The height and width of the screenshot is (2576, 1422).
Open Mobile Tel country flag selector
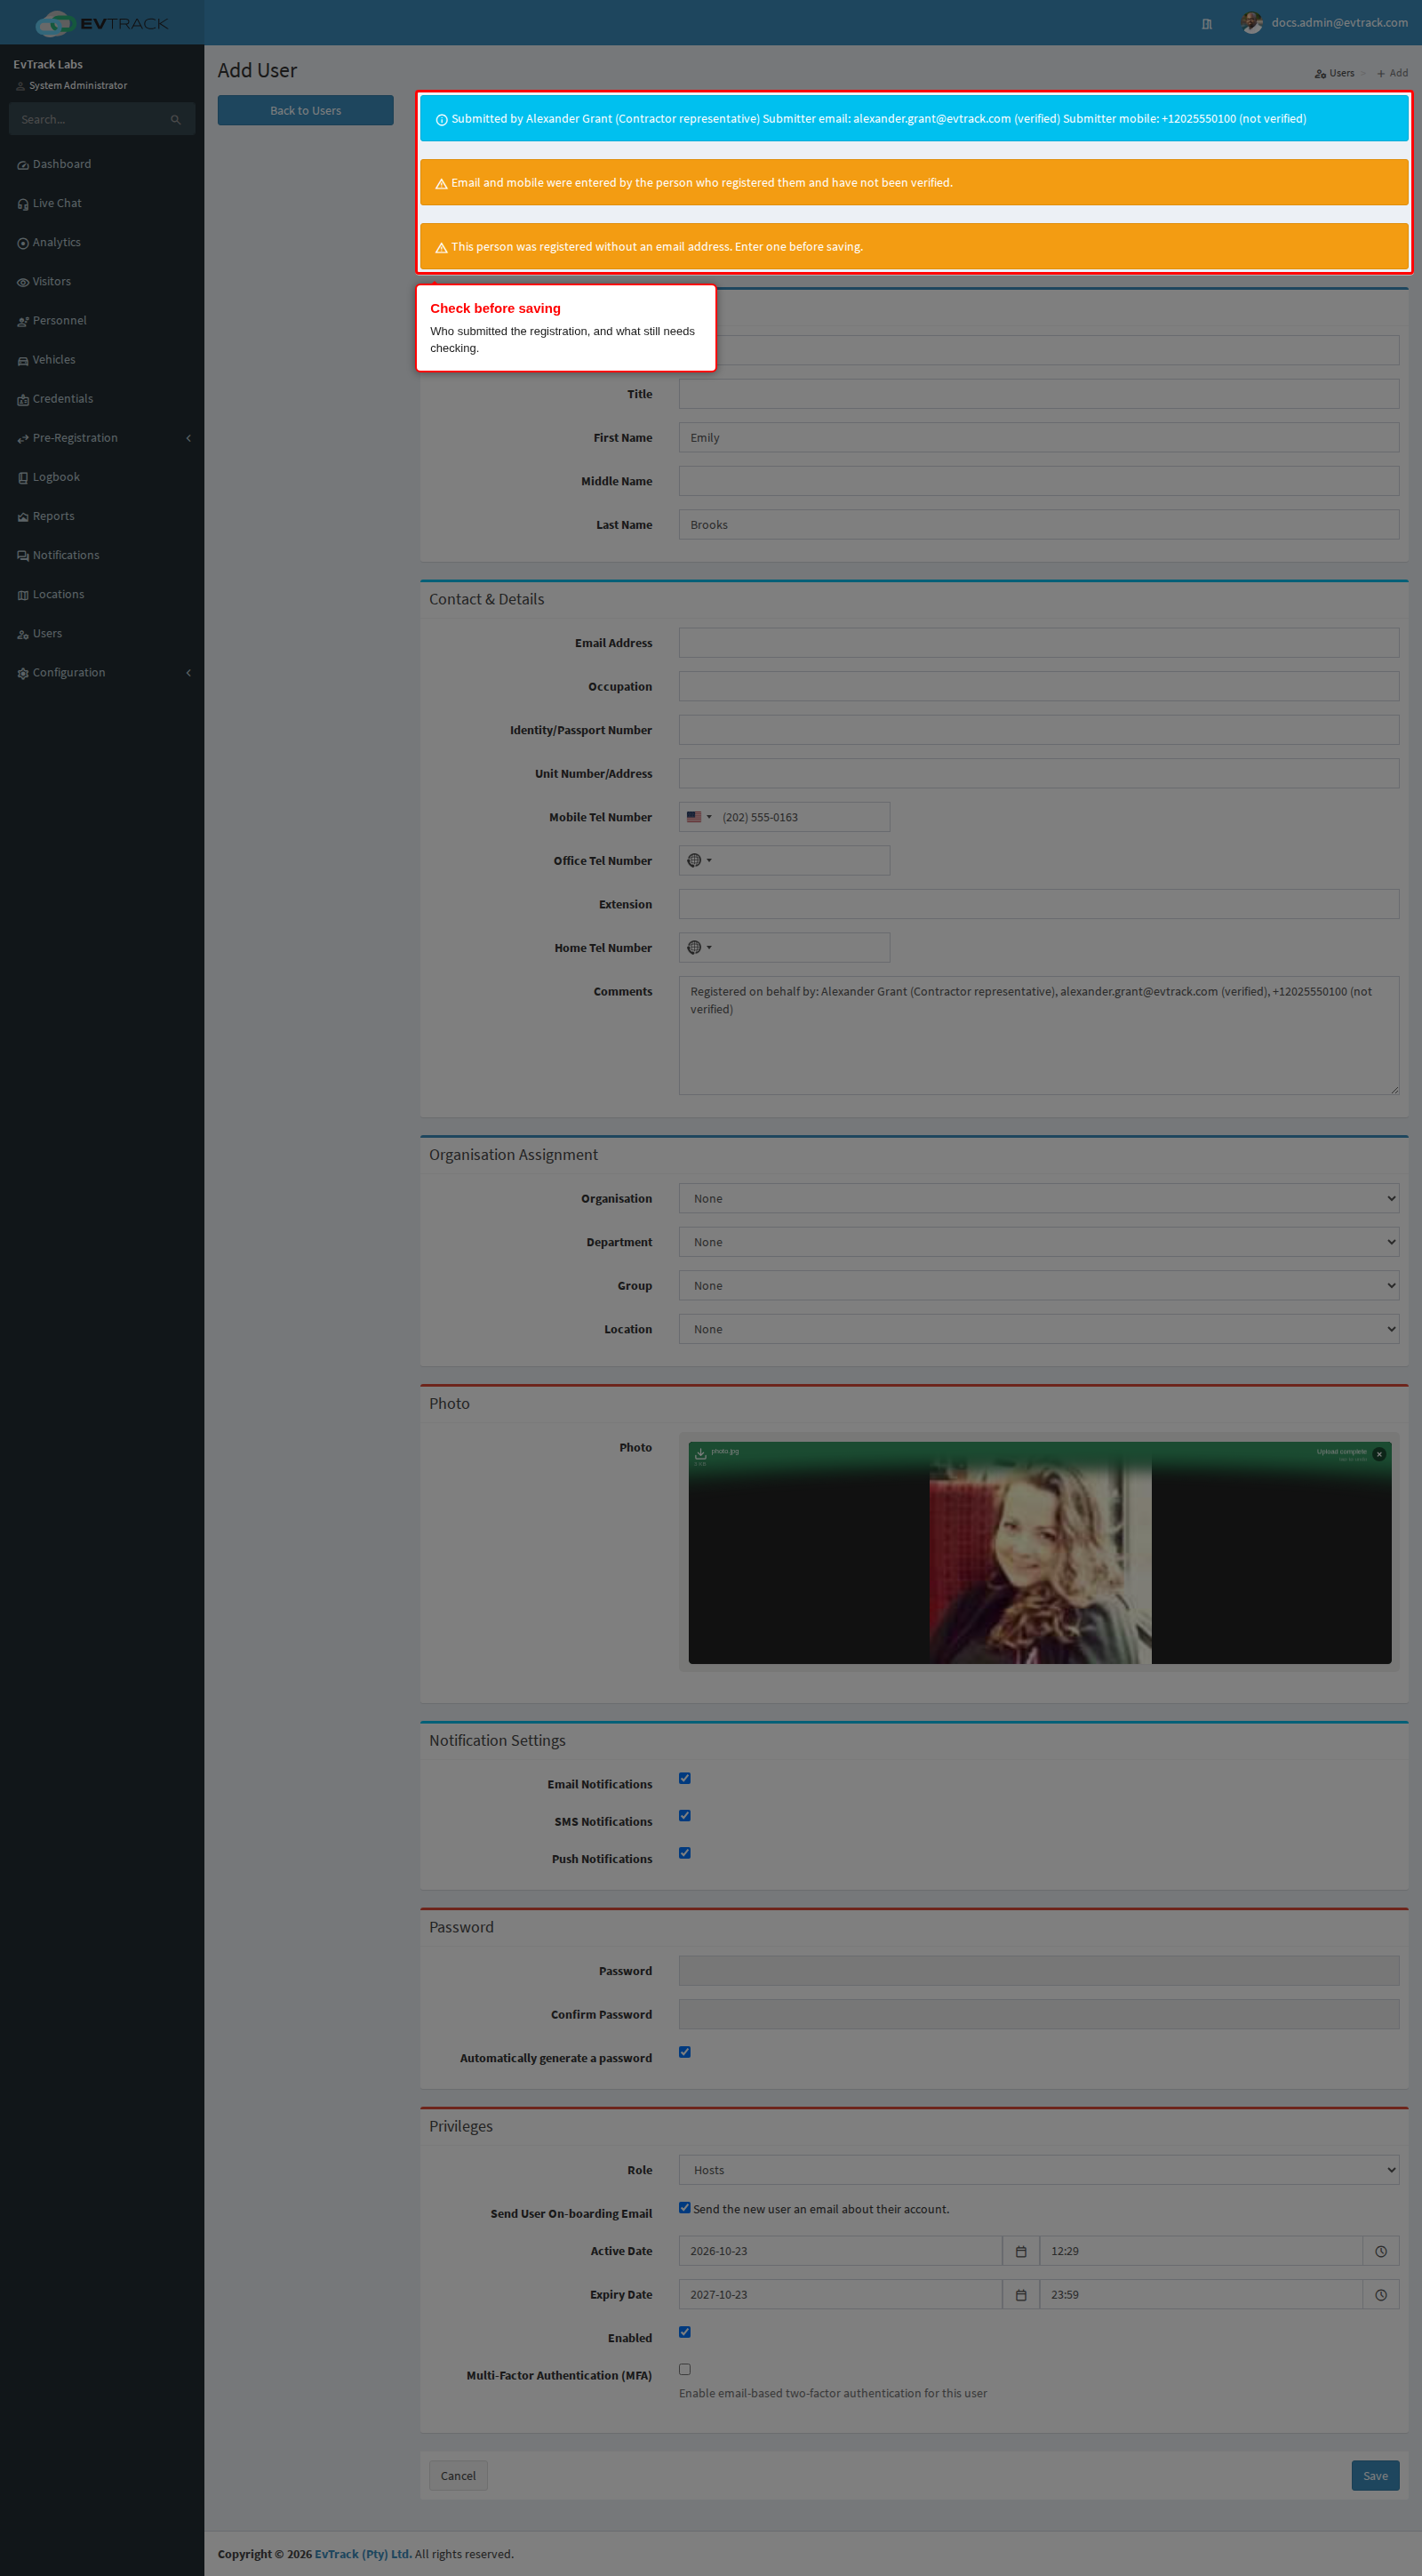pyautogui.click(x=699, y=817)
